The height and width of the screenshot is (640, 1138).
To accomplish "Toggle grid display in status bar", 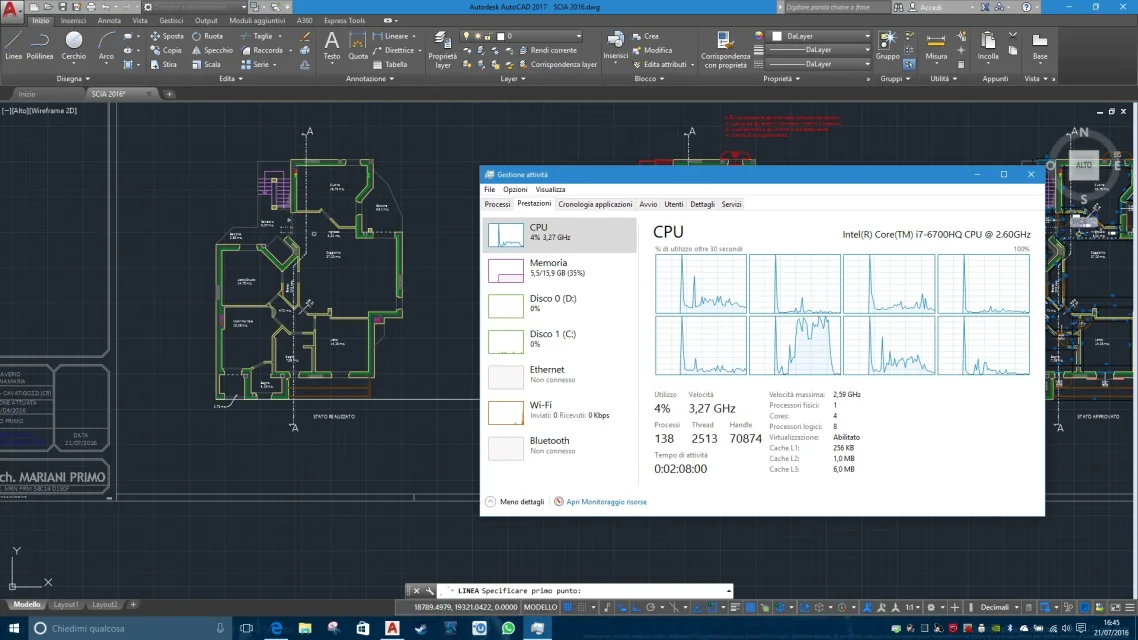I will 568,607.
